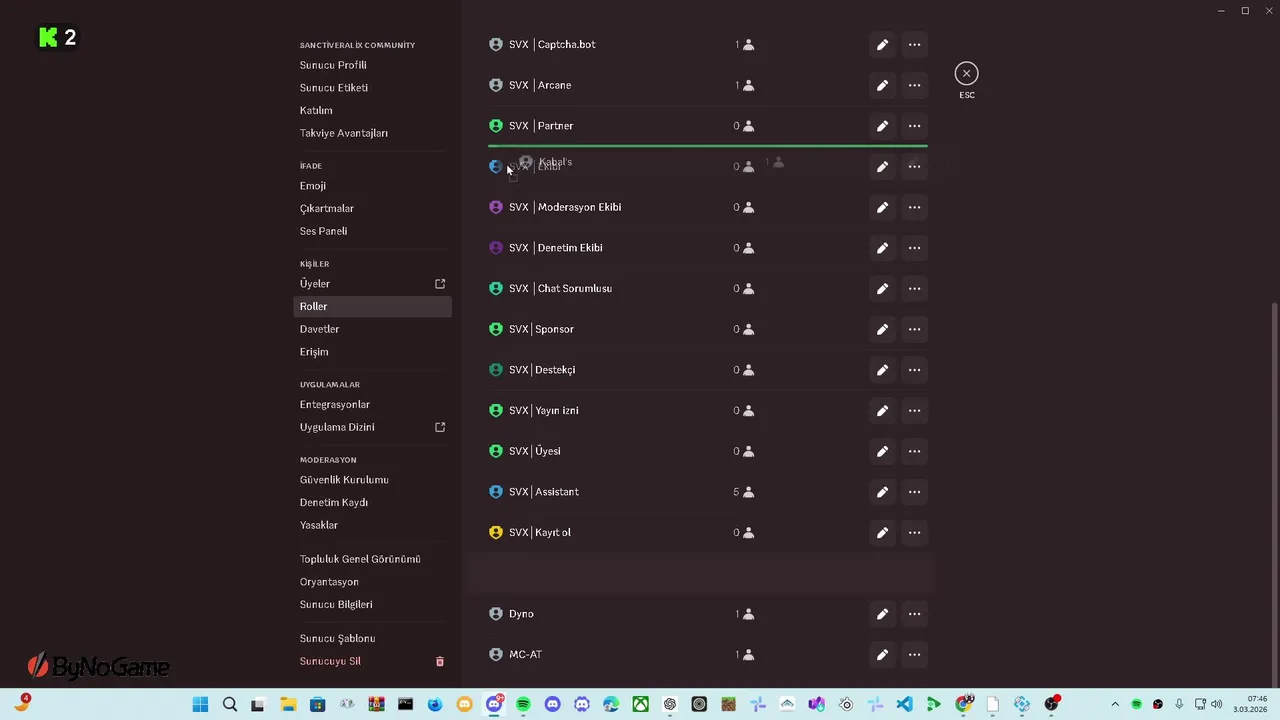The height and width of the screenshot is (720, 1280).
Task: Open more options for SVX | Captcha.bot role
Action: click(x=914, y=45)
